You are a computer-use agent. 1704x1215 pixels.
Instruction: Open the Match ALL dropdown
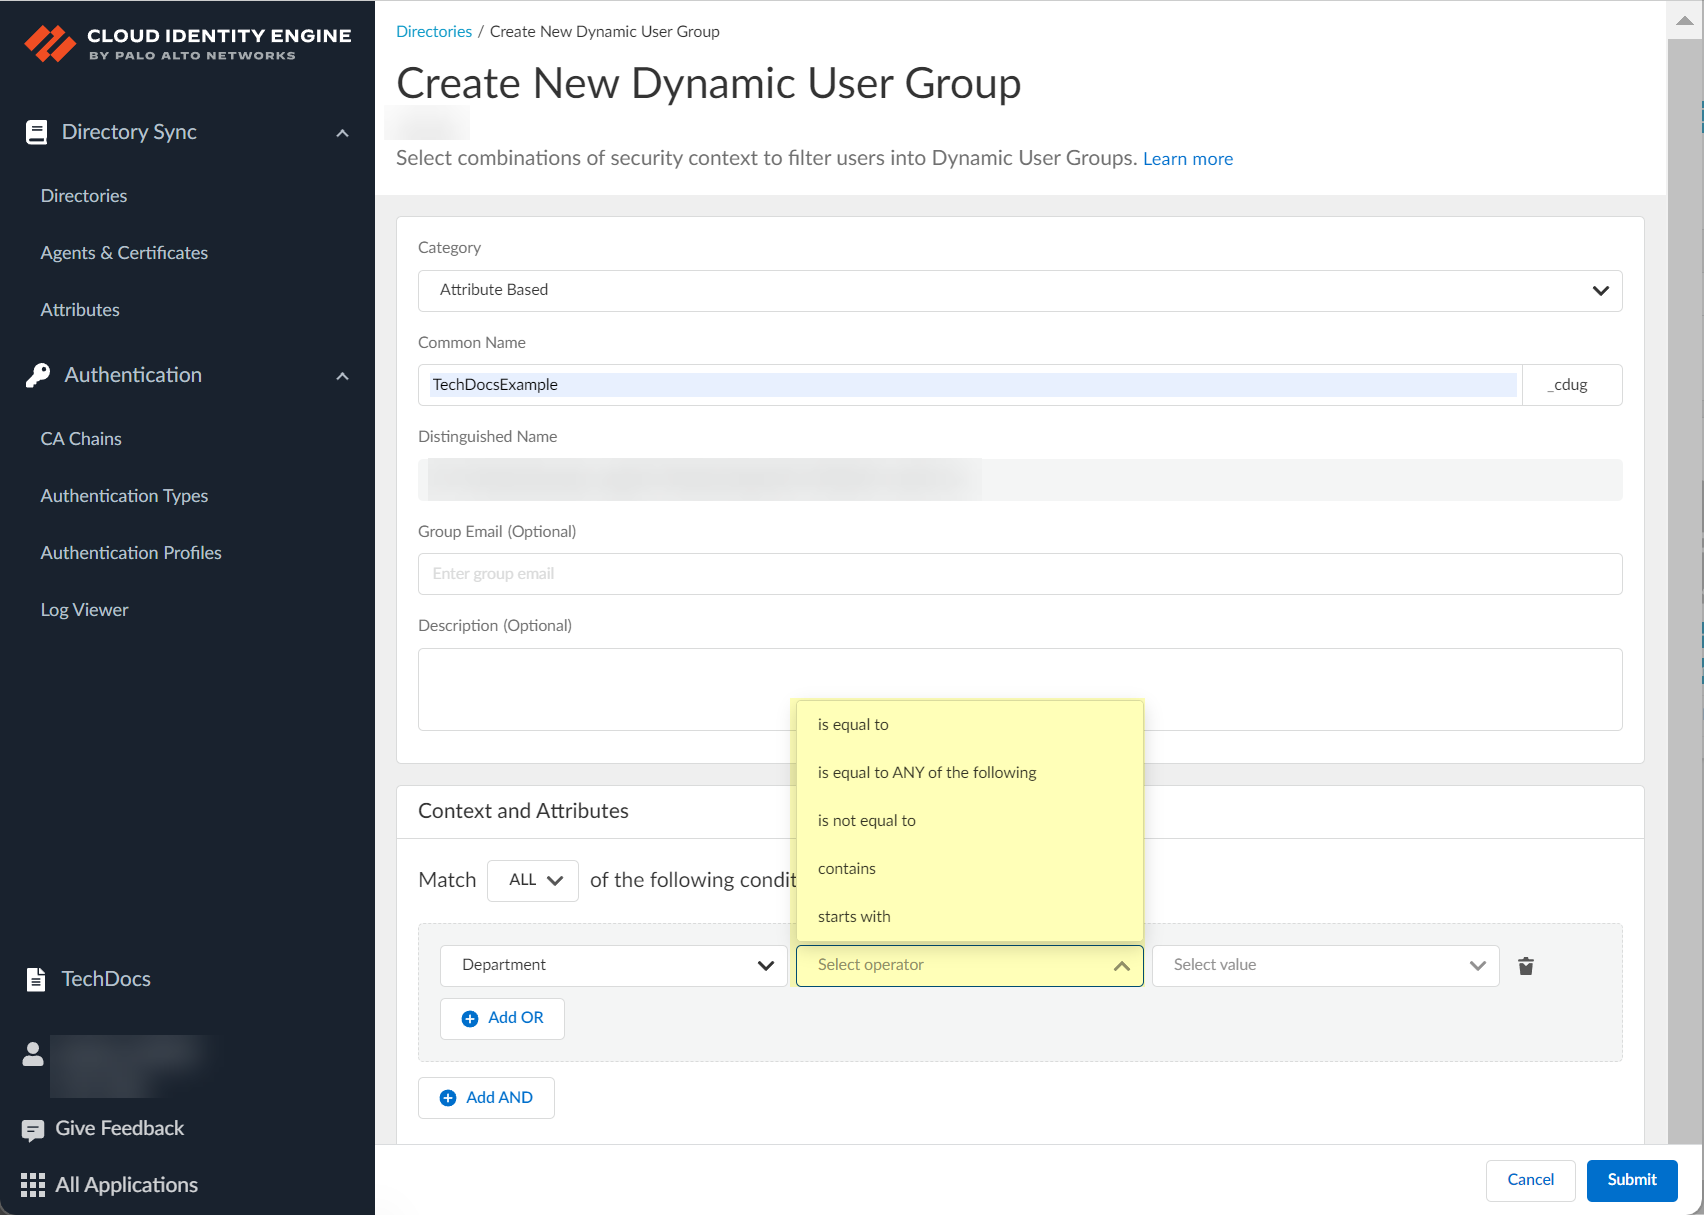point(533,880)
